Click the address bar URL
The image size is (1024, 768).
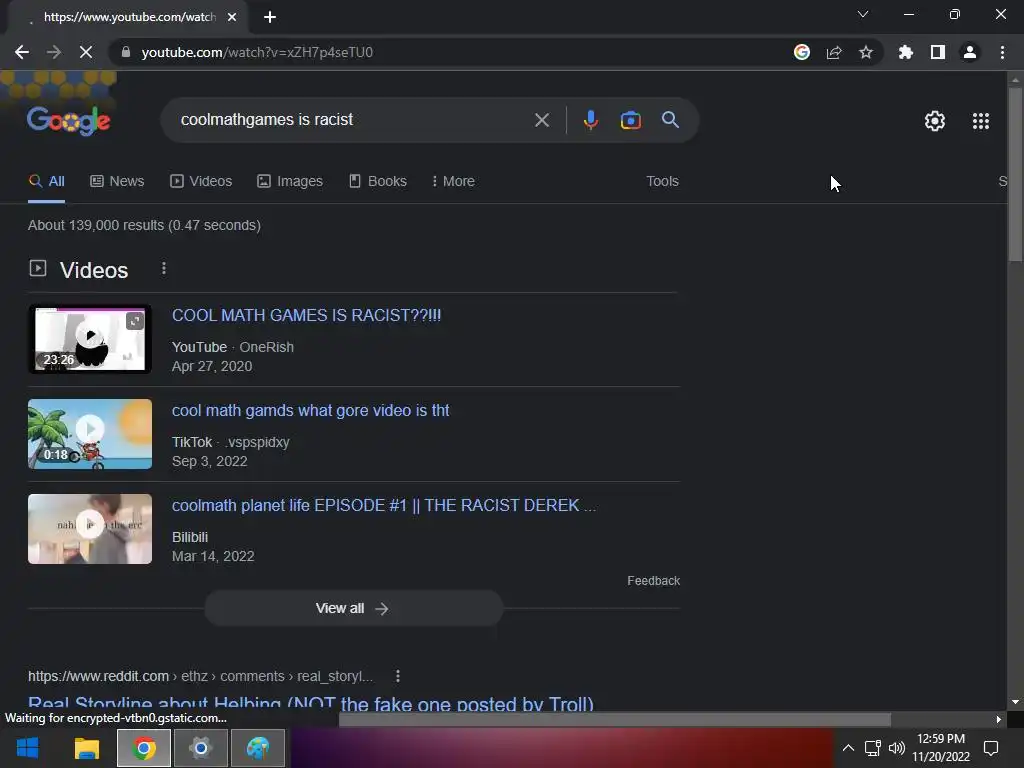click(x=257, y=52)
